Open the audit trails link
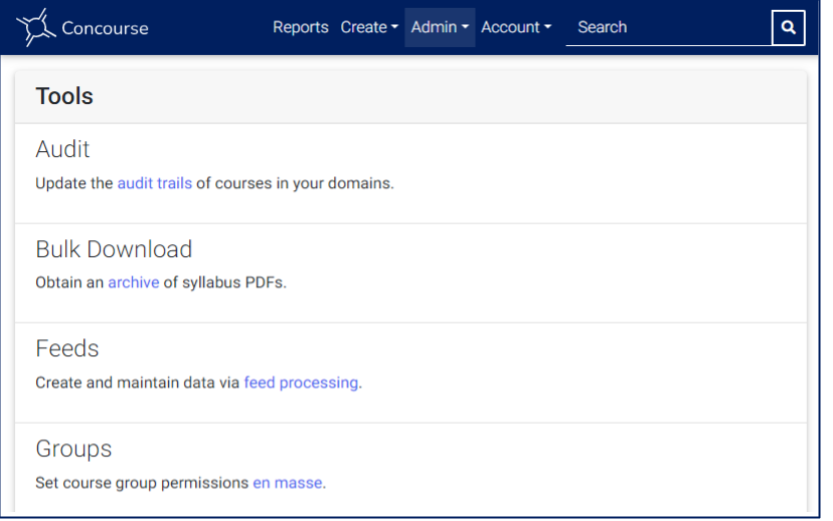 coord(155,183)
